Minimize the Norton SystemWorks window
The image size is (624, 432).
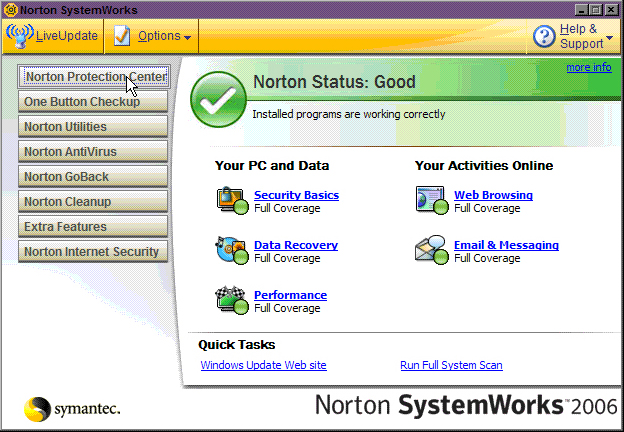(x=582, y=10)
